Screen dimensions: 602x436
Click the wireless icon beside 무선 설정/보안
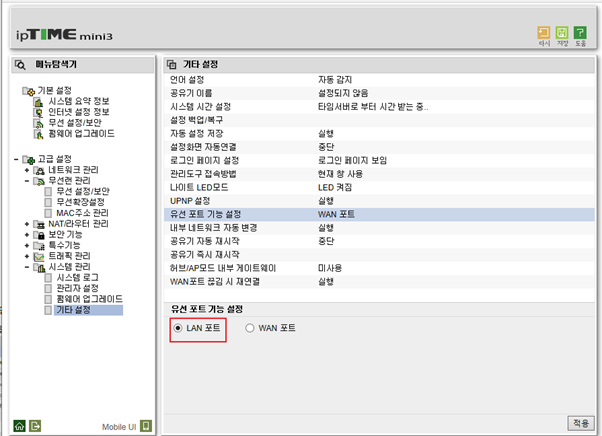pyautogui.click(x=38, y=124)
